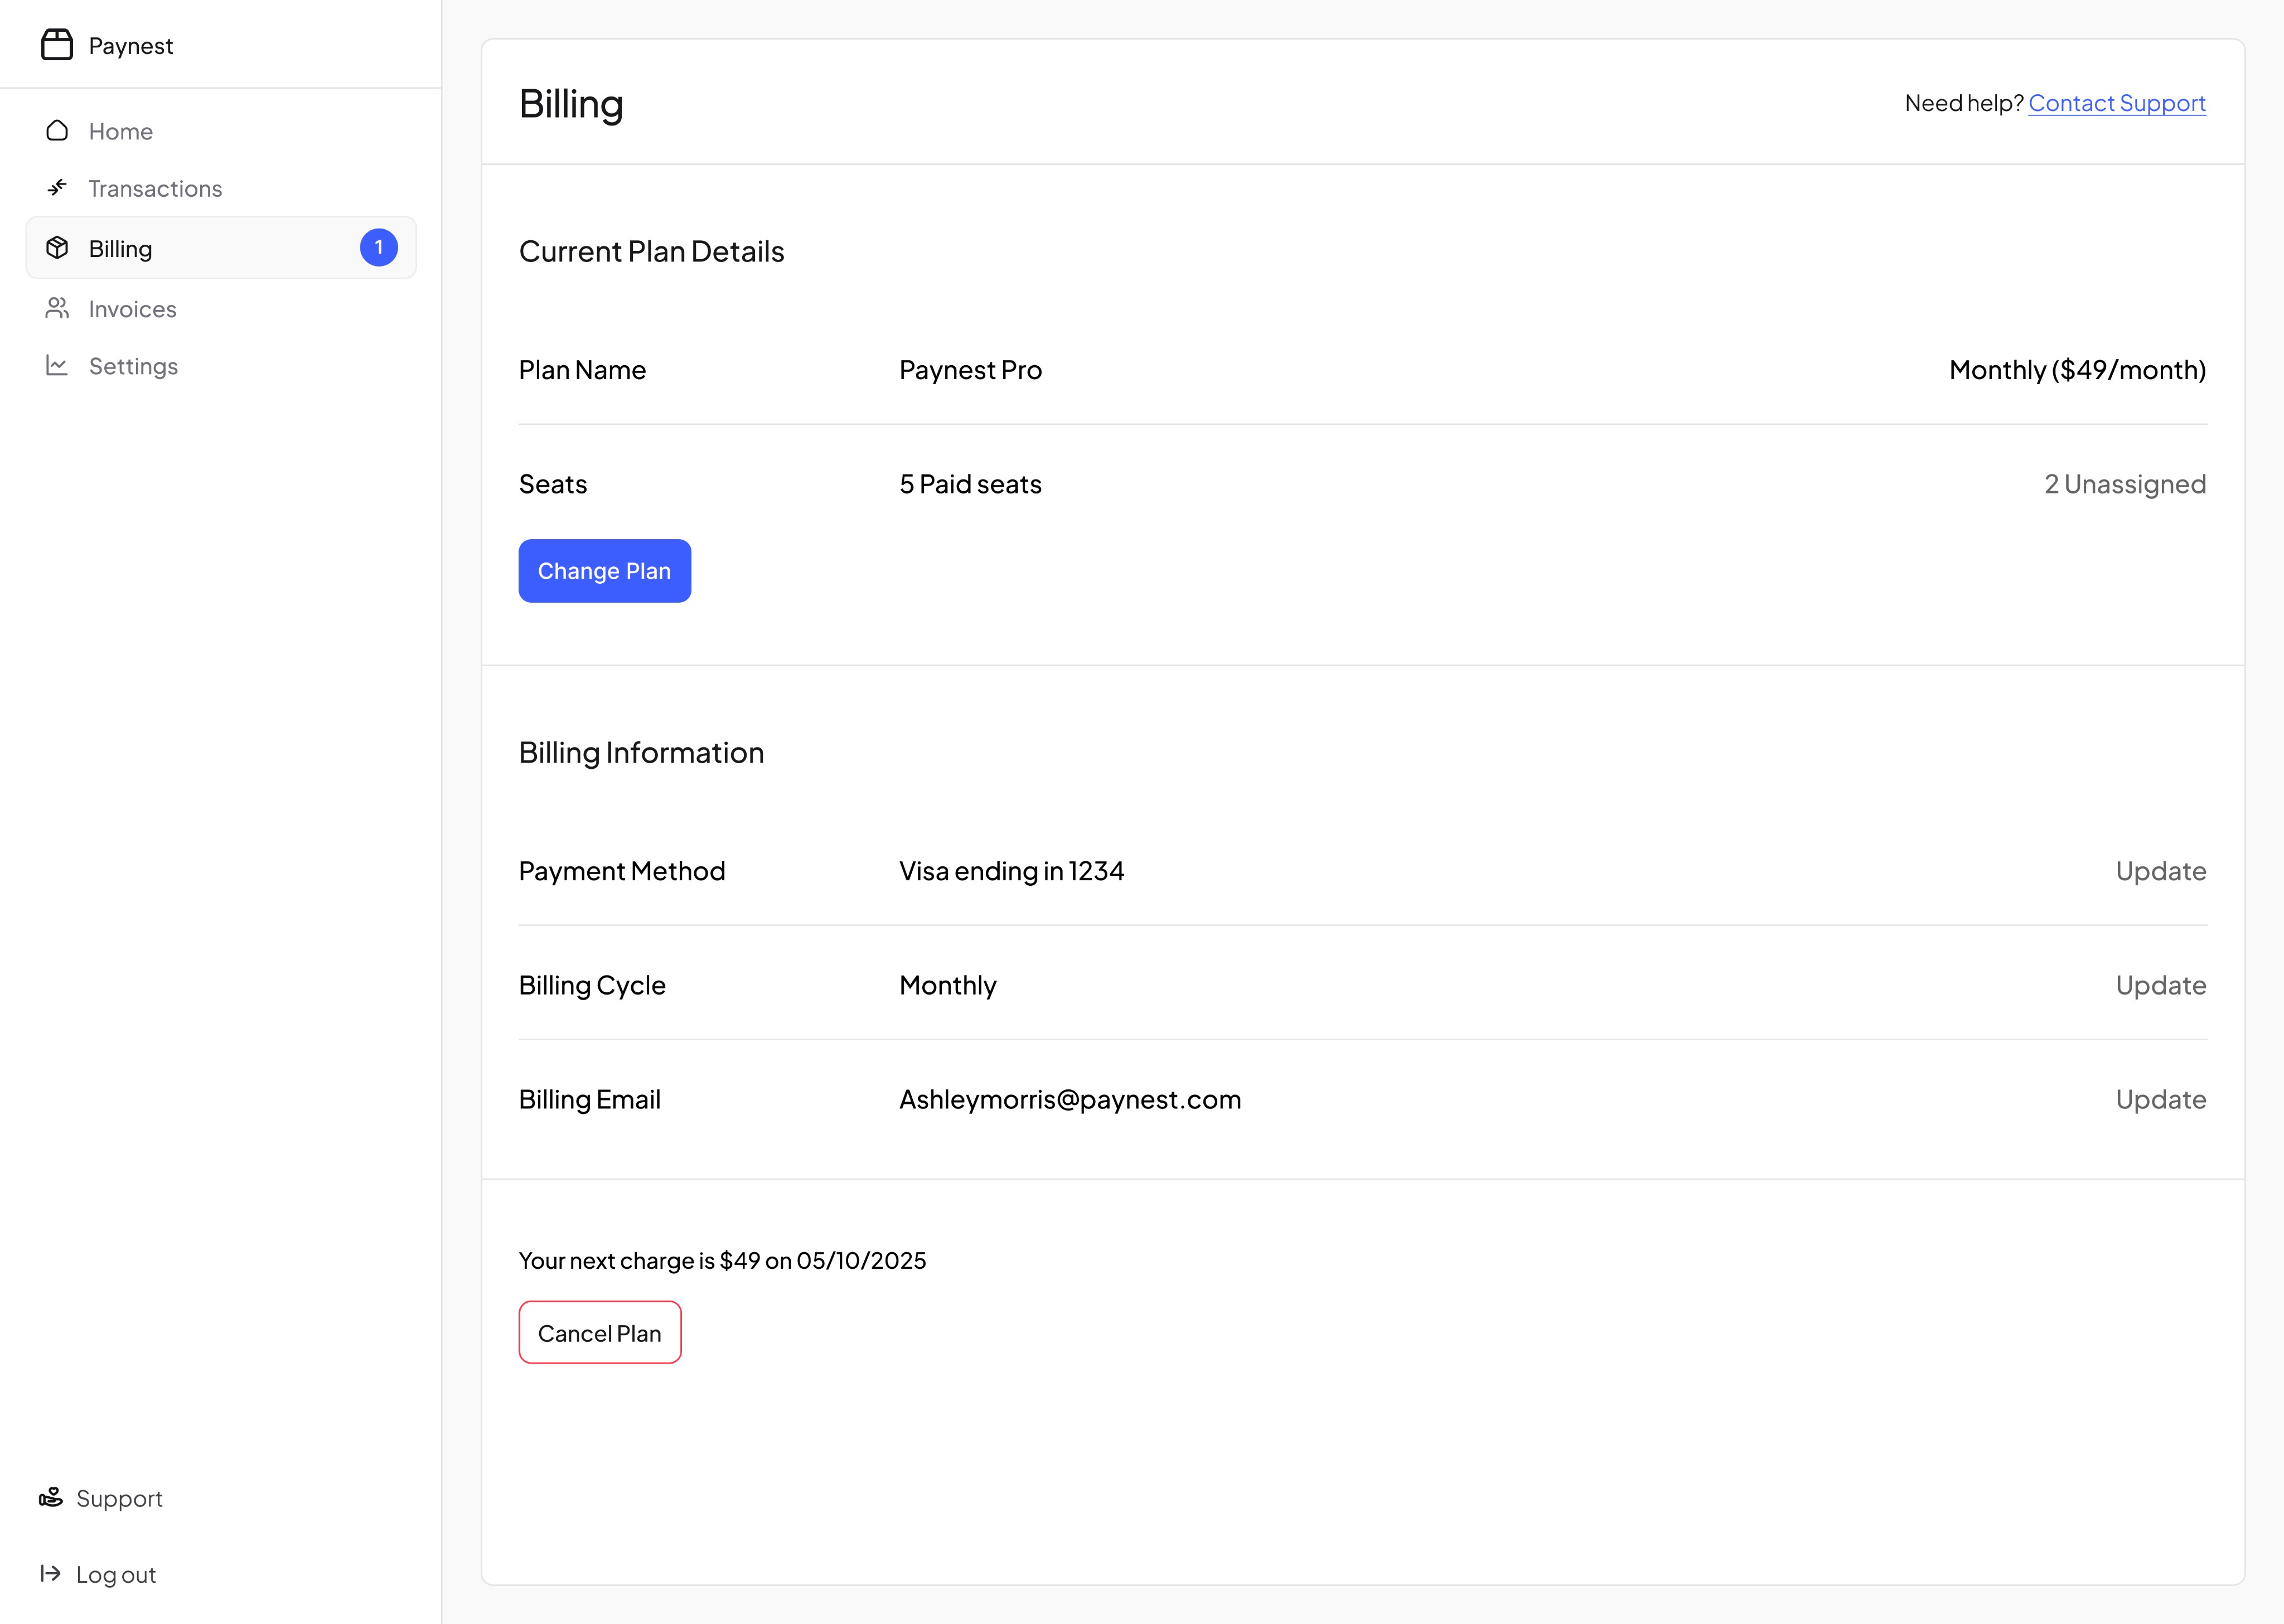Click the Settings chart icon

[x=57, y=366]
